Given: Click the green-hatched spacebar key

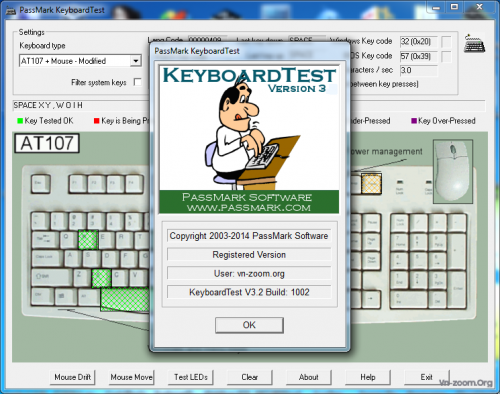Looking at the screenshot, I should pos(125,299).
